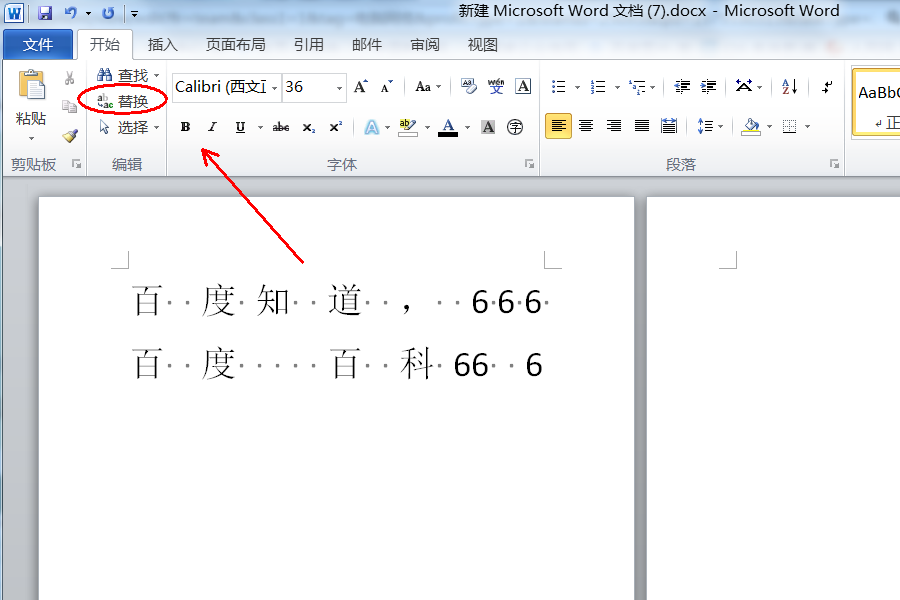Apply strikethrough formatting
Screen dimensions: 900x600
coord(281,127)
